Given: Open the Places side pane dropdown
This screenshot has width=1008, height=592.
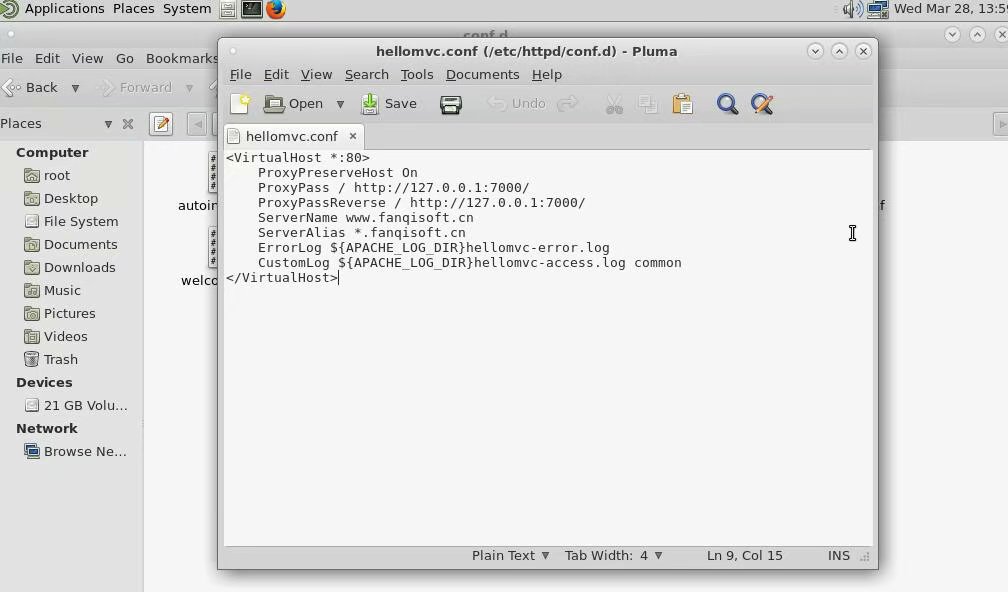Looking at the screenshot, I should 108,124.
